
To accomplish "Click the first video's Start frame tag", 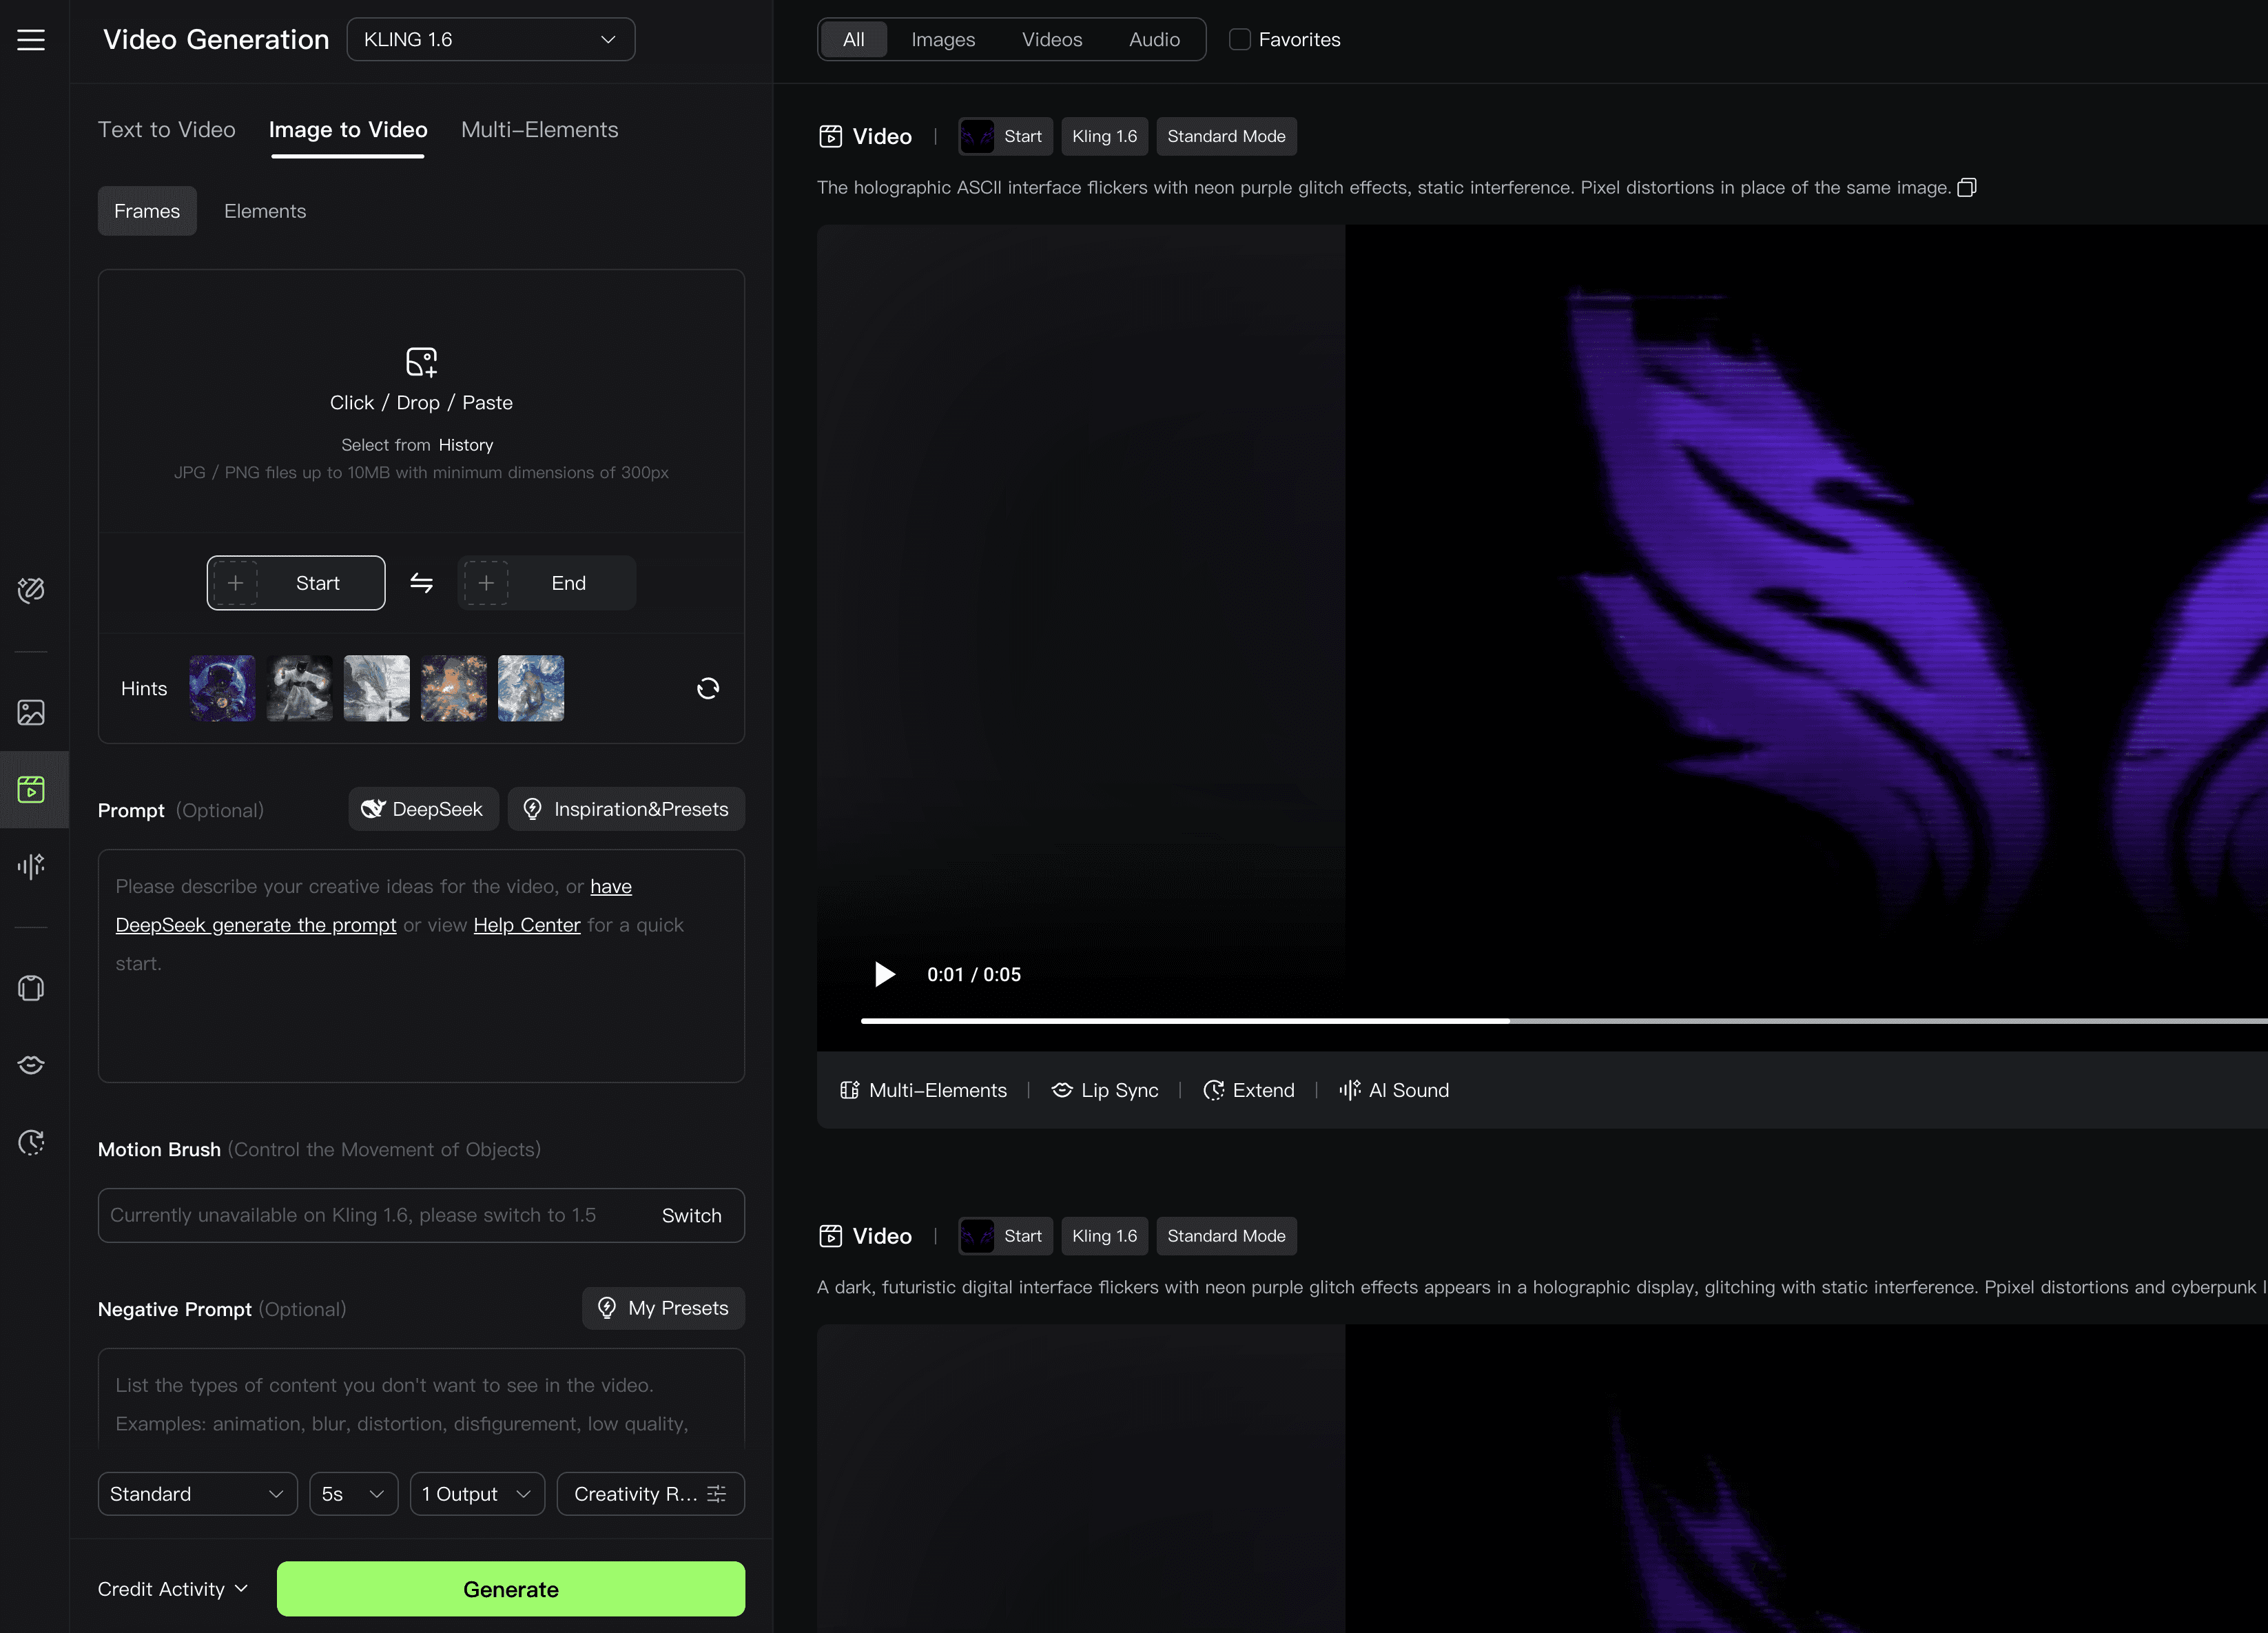I will [x=1005, y=136].
